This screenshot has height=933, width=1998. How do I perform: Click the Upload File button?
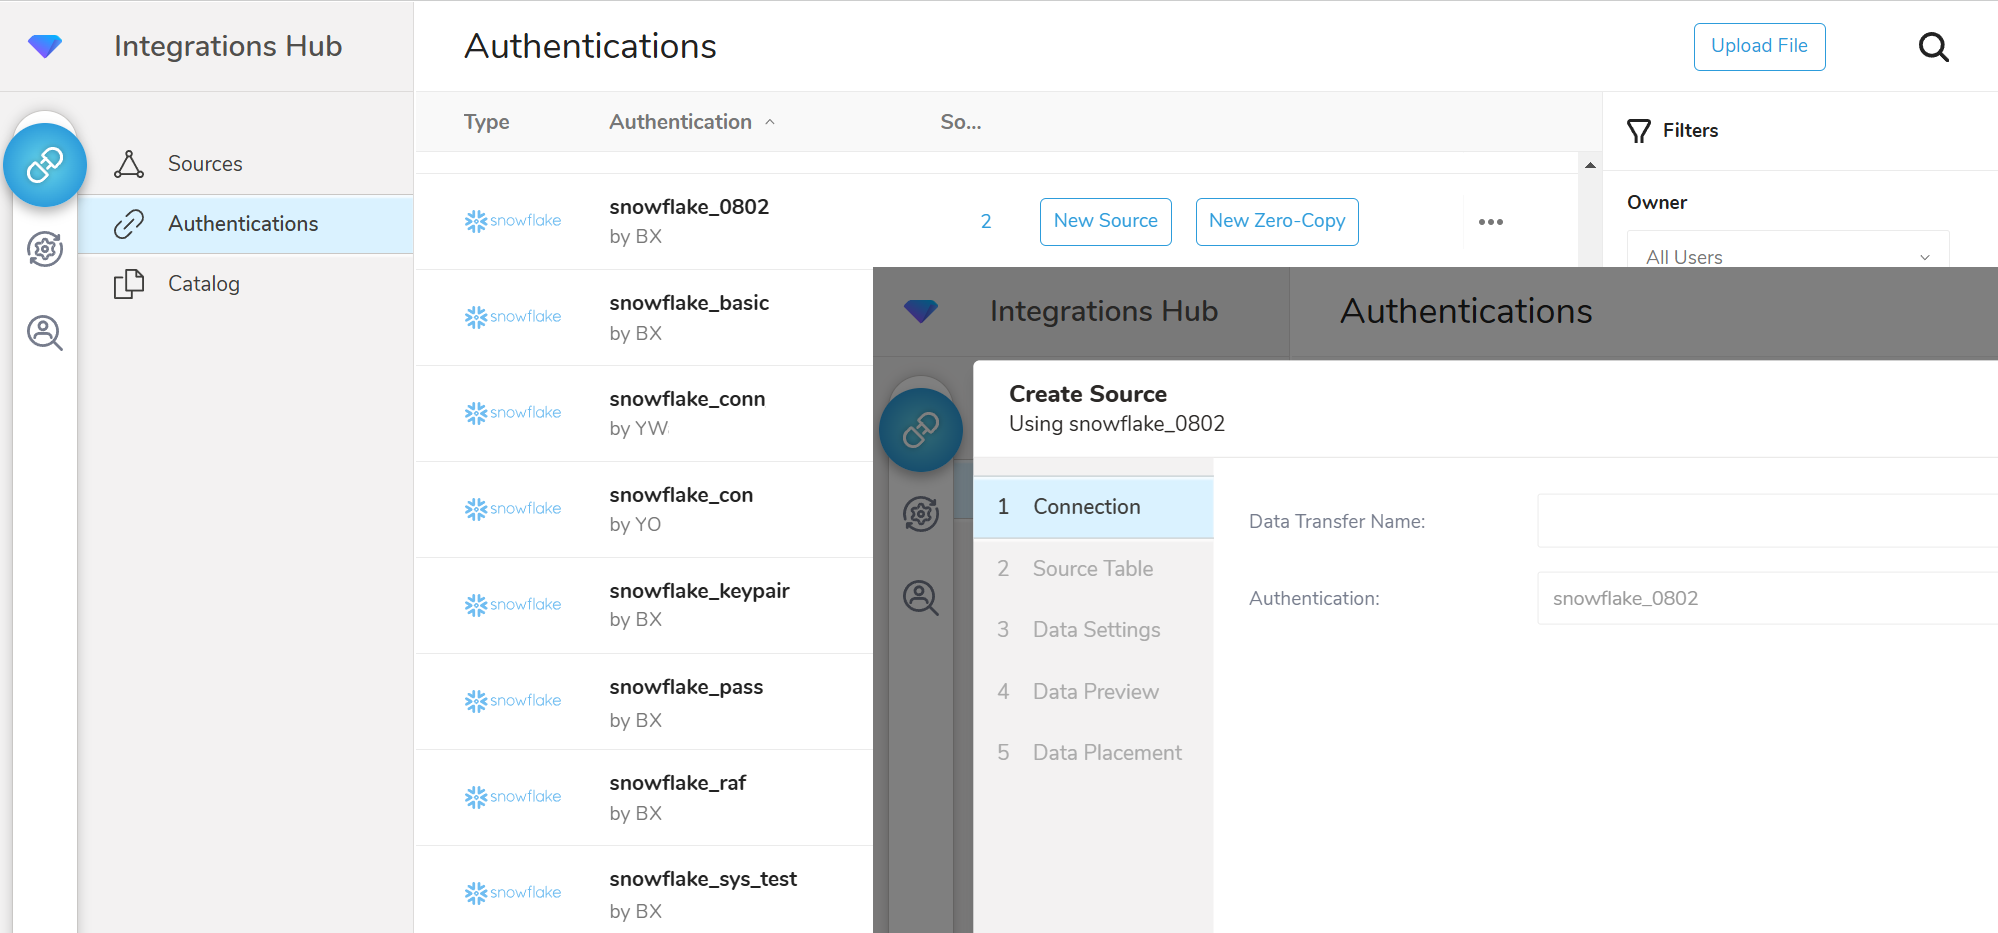tap(1758, 47)
